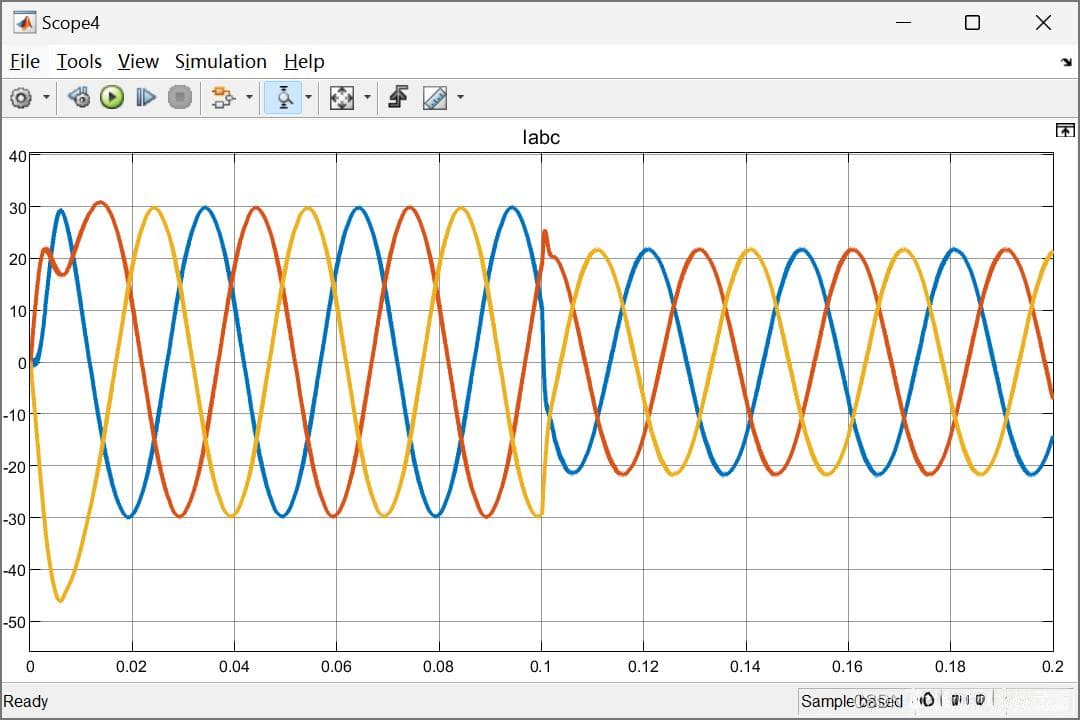Open Configuration Properties gear icon
This screenshot has height=720, width=1080.
(x=21, y=98)
